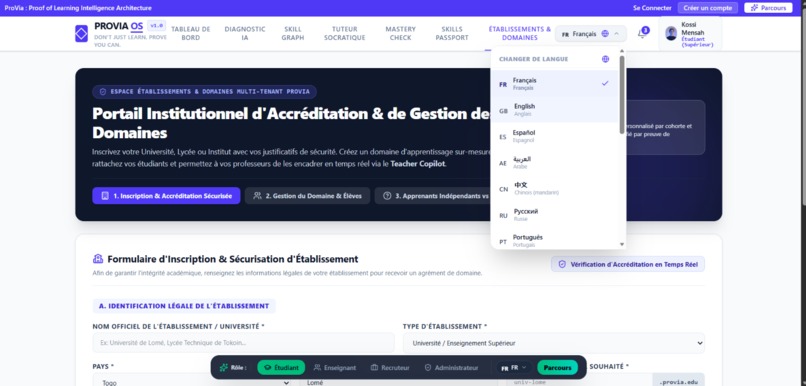
Task: Select Français in language list
Action: coord(555,83)
